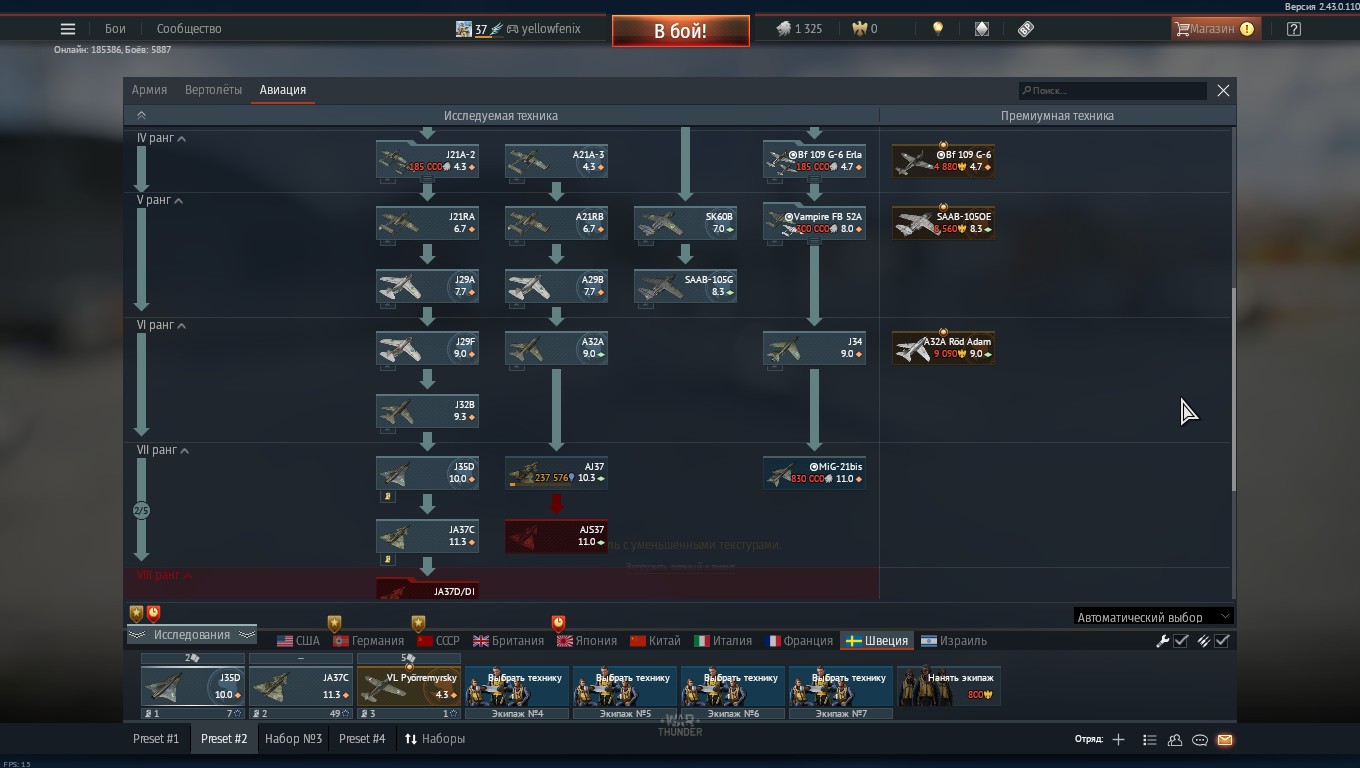The image size is (1360, 768).
Task: Select the AJ37 aircraft being researched
Action: tap(556, 472)
